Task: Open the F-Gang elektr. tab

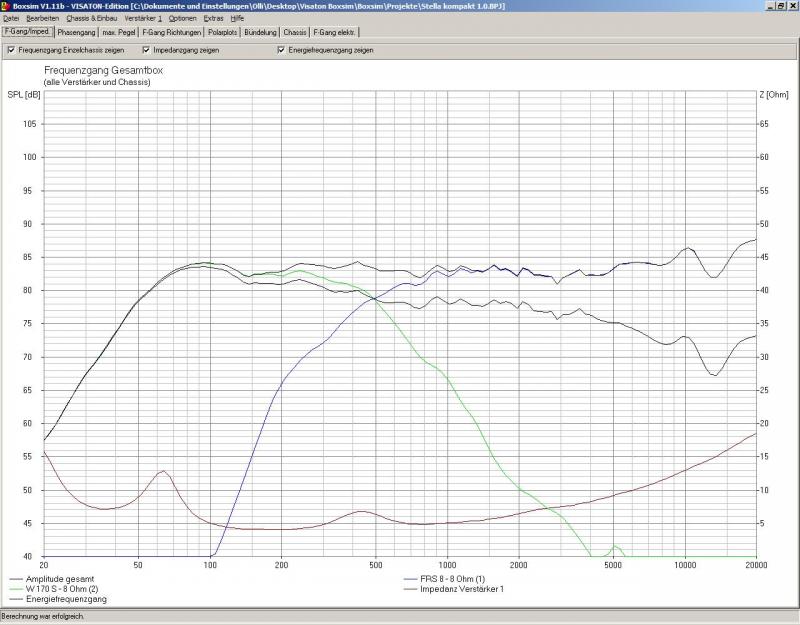Action: (x=335, y=32)
